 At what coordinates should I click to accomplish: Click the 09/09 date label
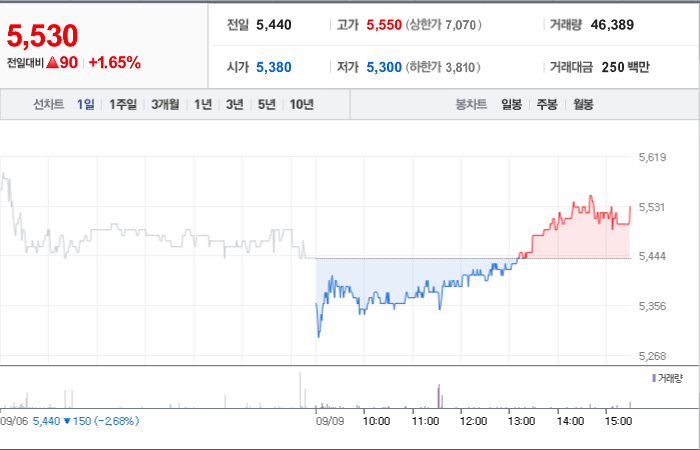tap(330, 421)
